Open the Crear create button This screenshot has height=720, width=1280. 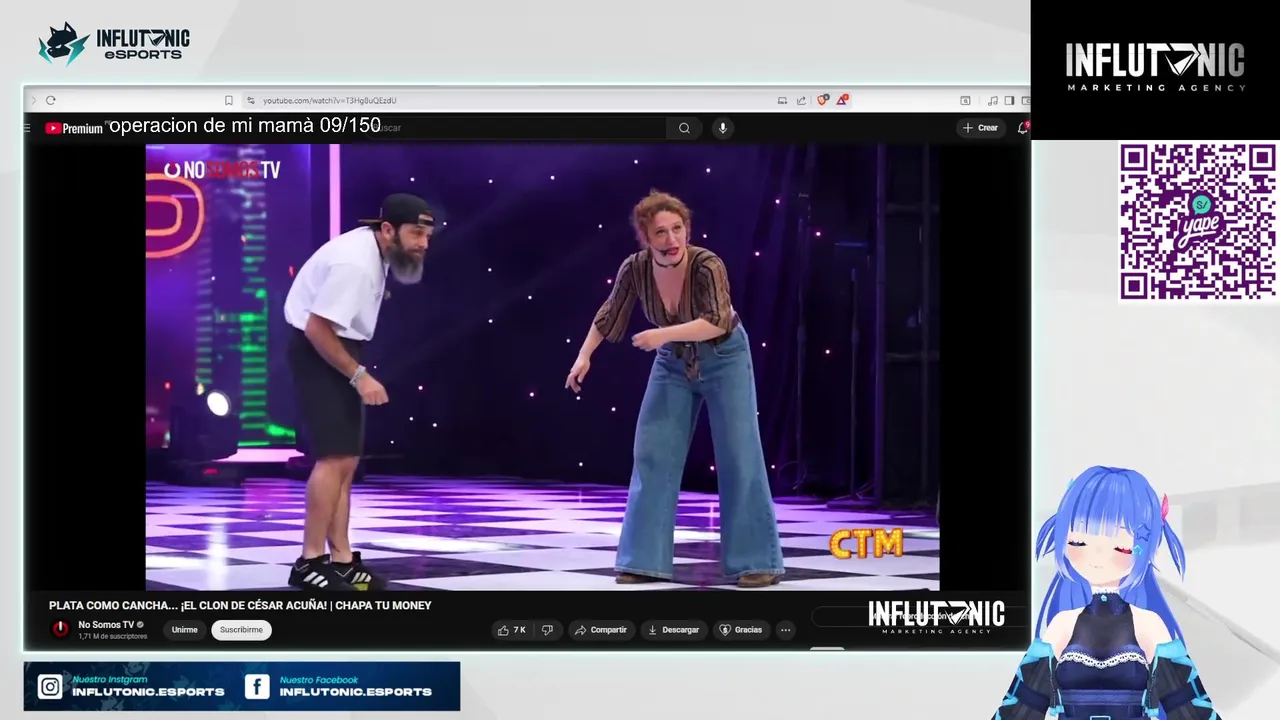point(980,128)
